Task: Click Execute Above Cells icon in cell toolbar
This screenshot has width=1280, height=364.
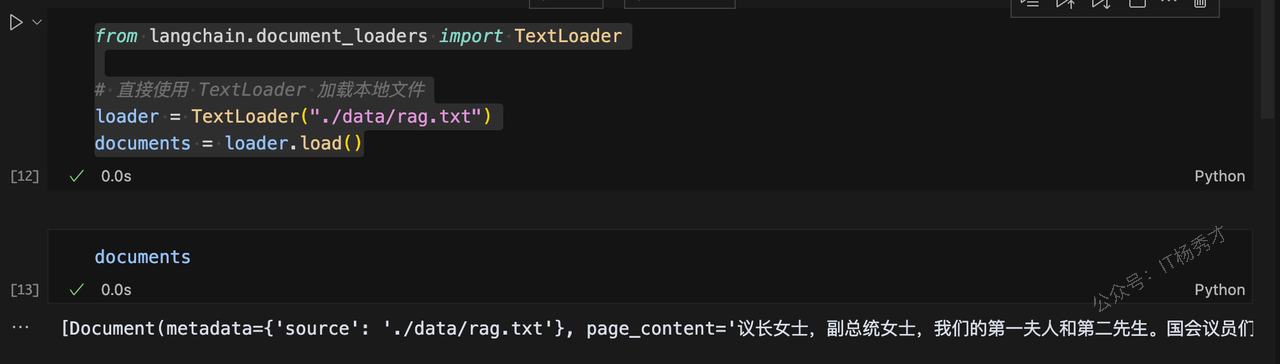Action: 1065,3
